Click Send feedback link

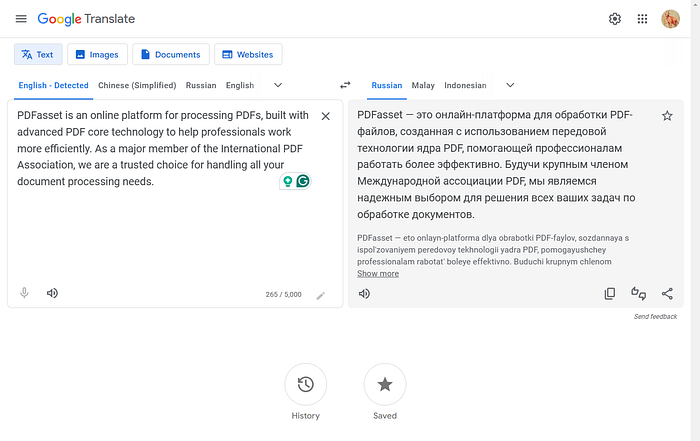pos(655,316)
